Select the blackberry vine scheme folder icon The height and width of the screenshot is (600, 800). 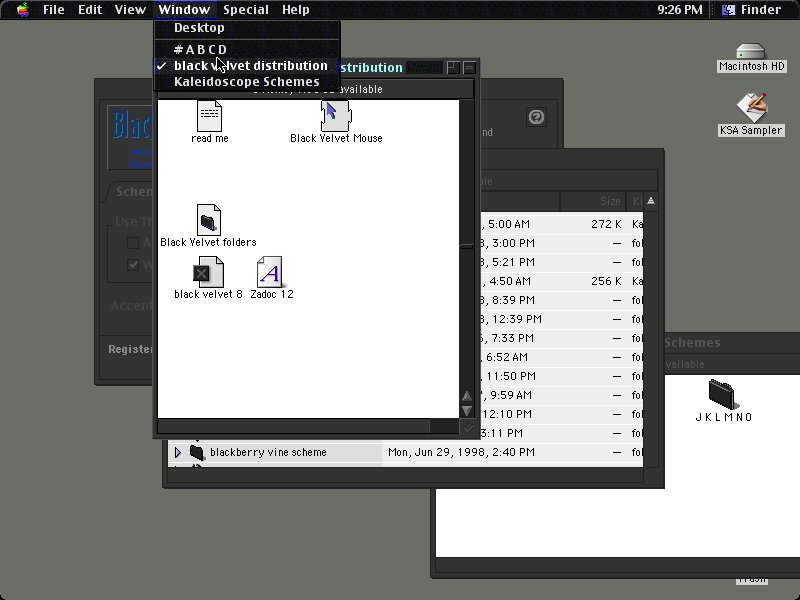coord(197,452)
